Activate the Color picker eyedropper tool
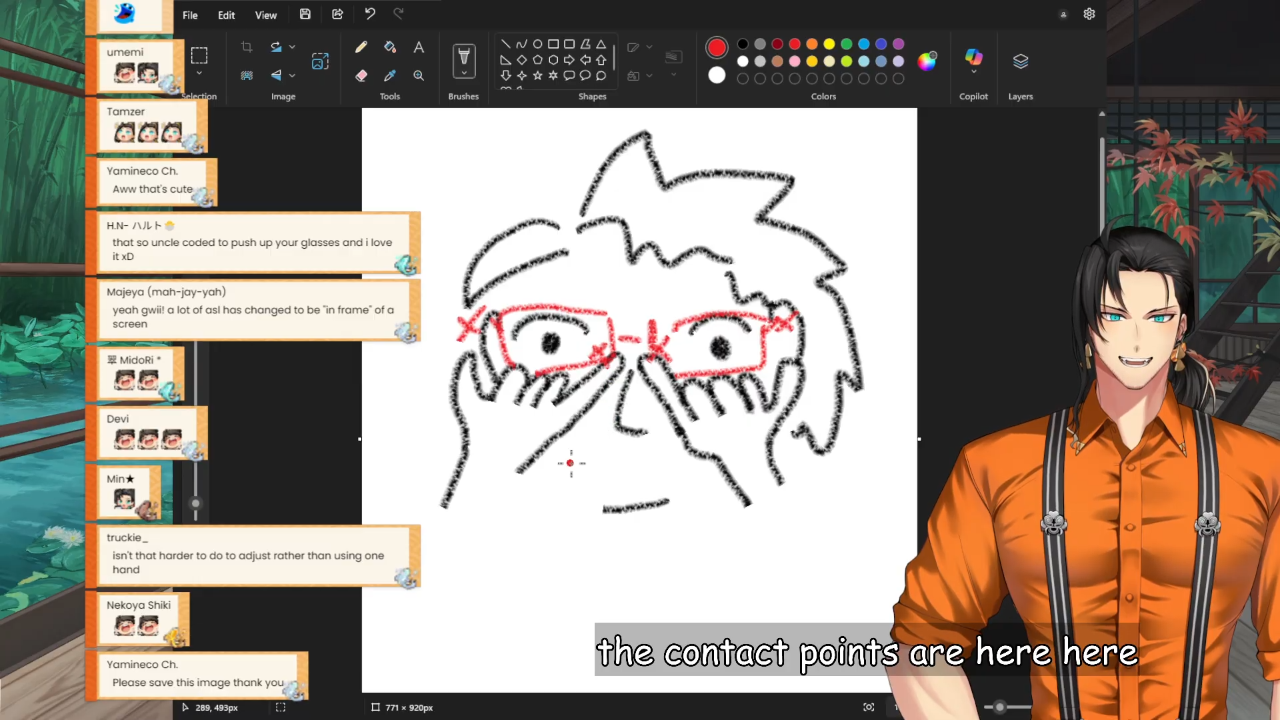This screenshot has height=720, width=1280. [x=390, y=75]
